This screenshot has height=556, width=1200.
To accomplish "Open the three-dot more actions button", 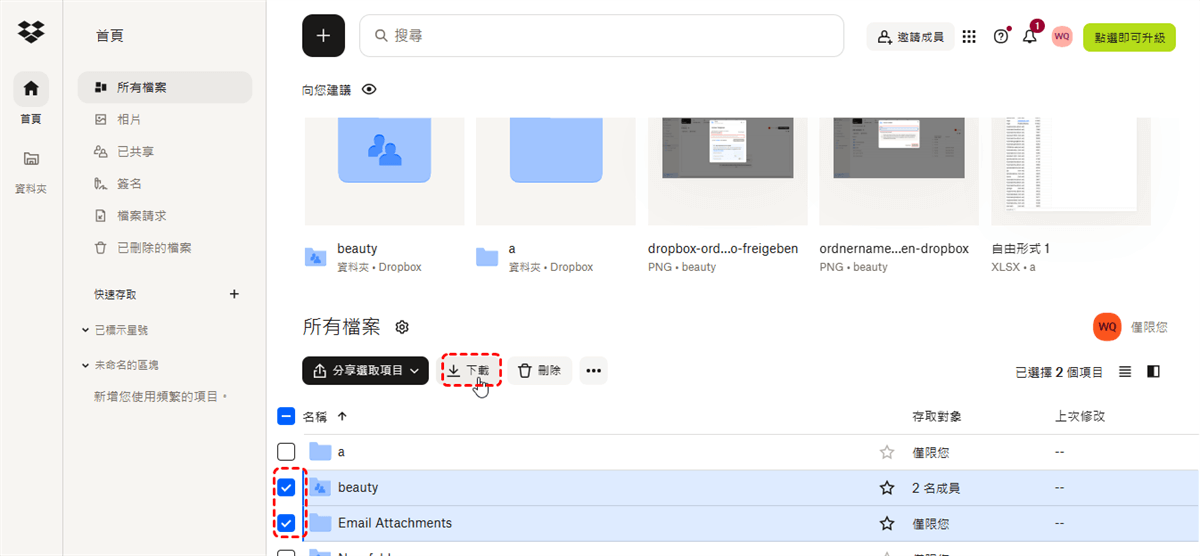I will [594, 370].
